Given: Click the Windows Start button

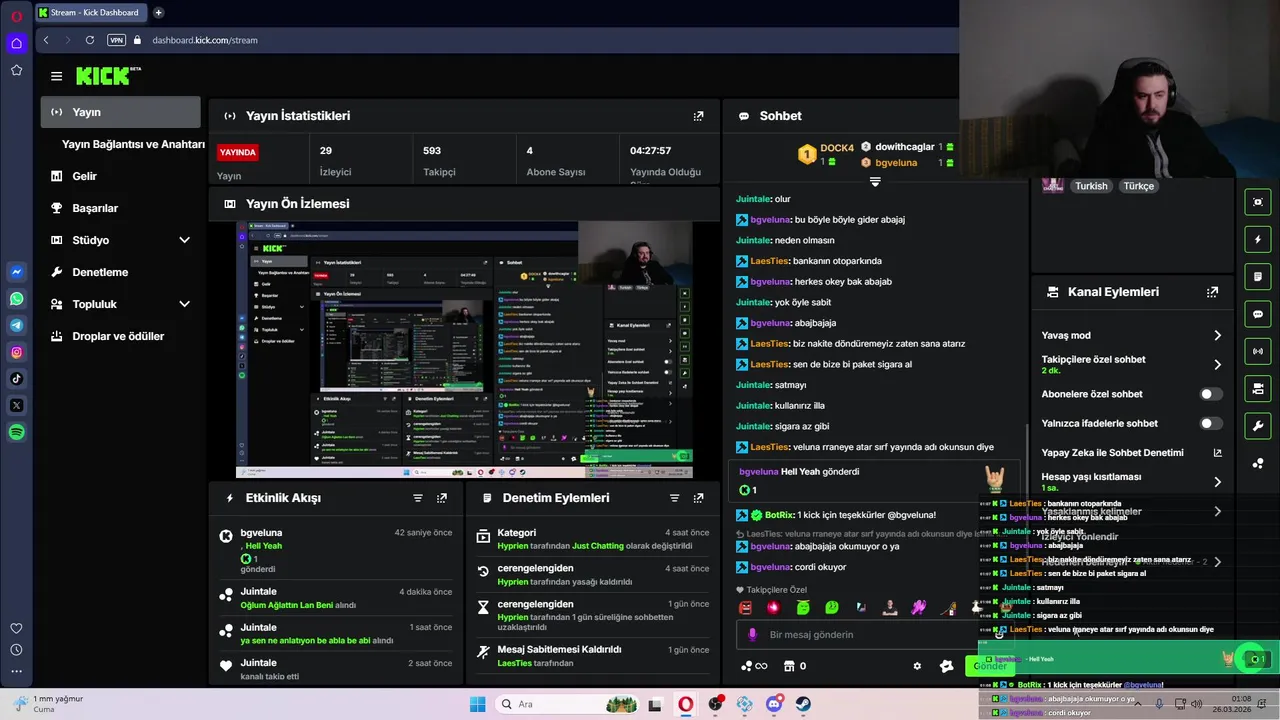Looking at the screenshot, I should pyautogui.click(x=477, y=704).
